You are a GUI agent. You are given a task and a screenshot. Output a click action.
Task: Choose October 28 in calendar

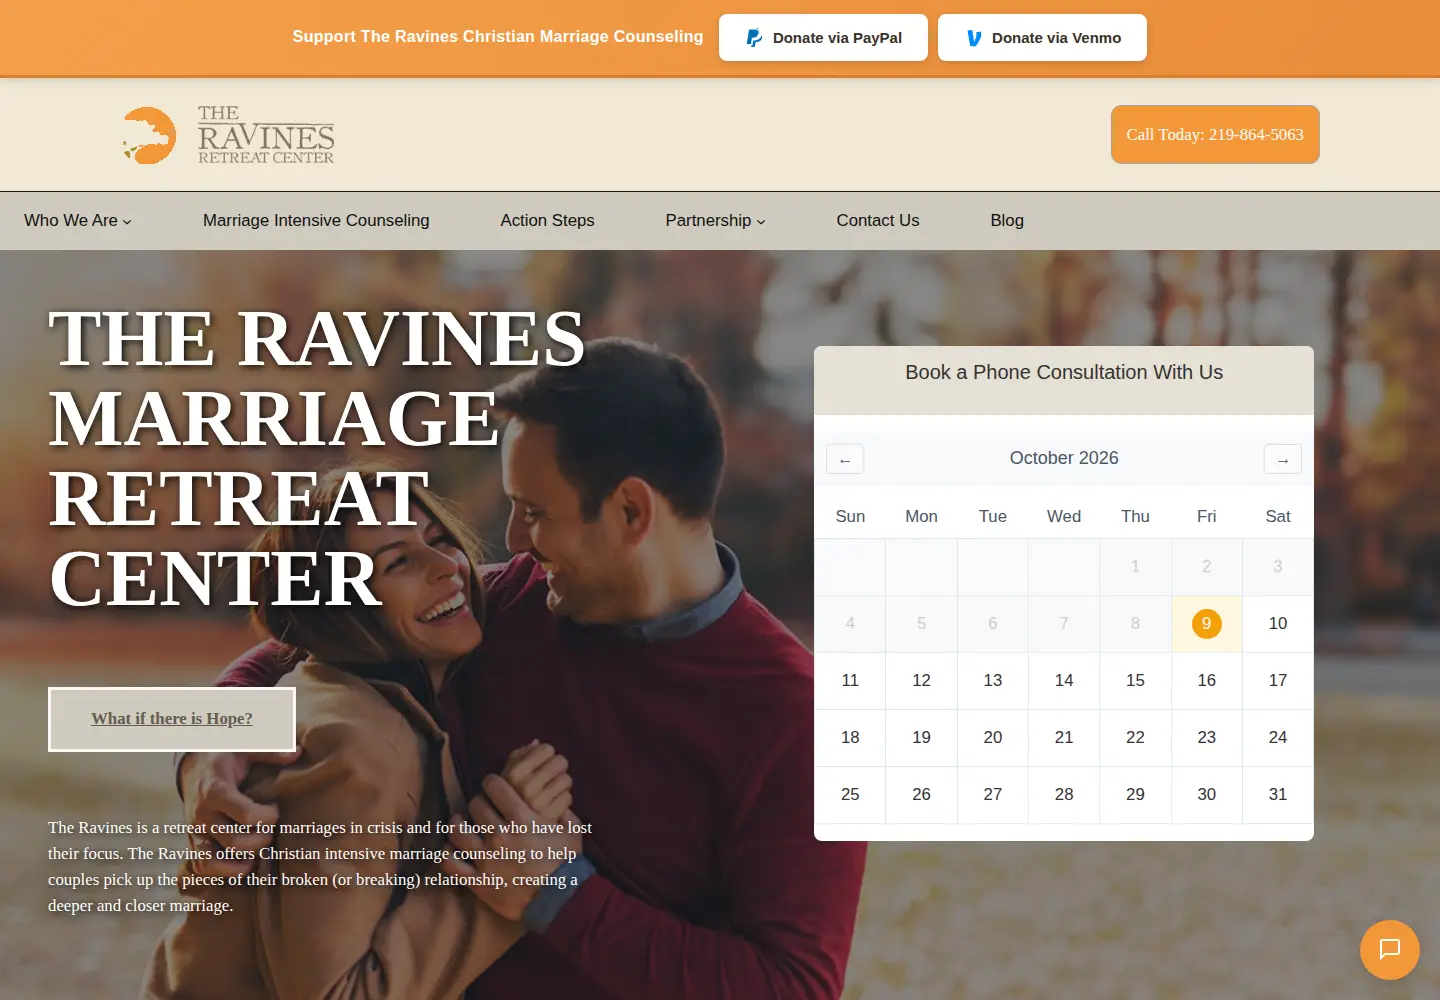1064,795
